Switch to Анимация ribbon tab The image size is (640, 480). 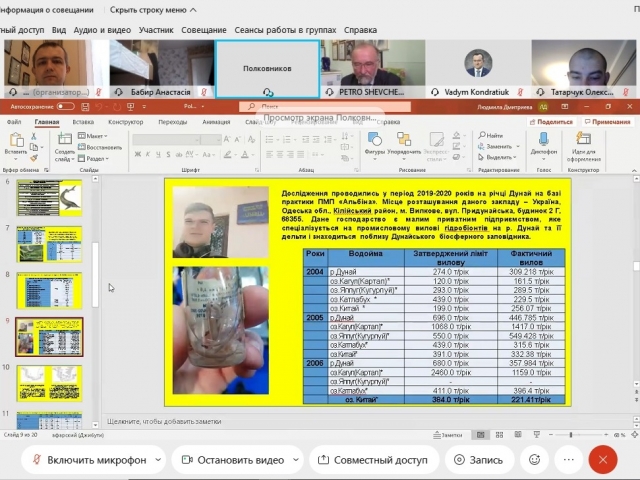point(216,122)
